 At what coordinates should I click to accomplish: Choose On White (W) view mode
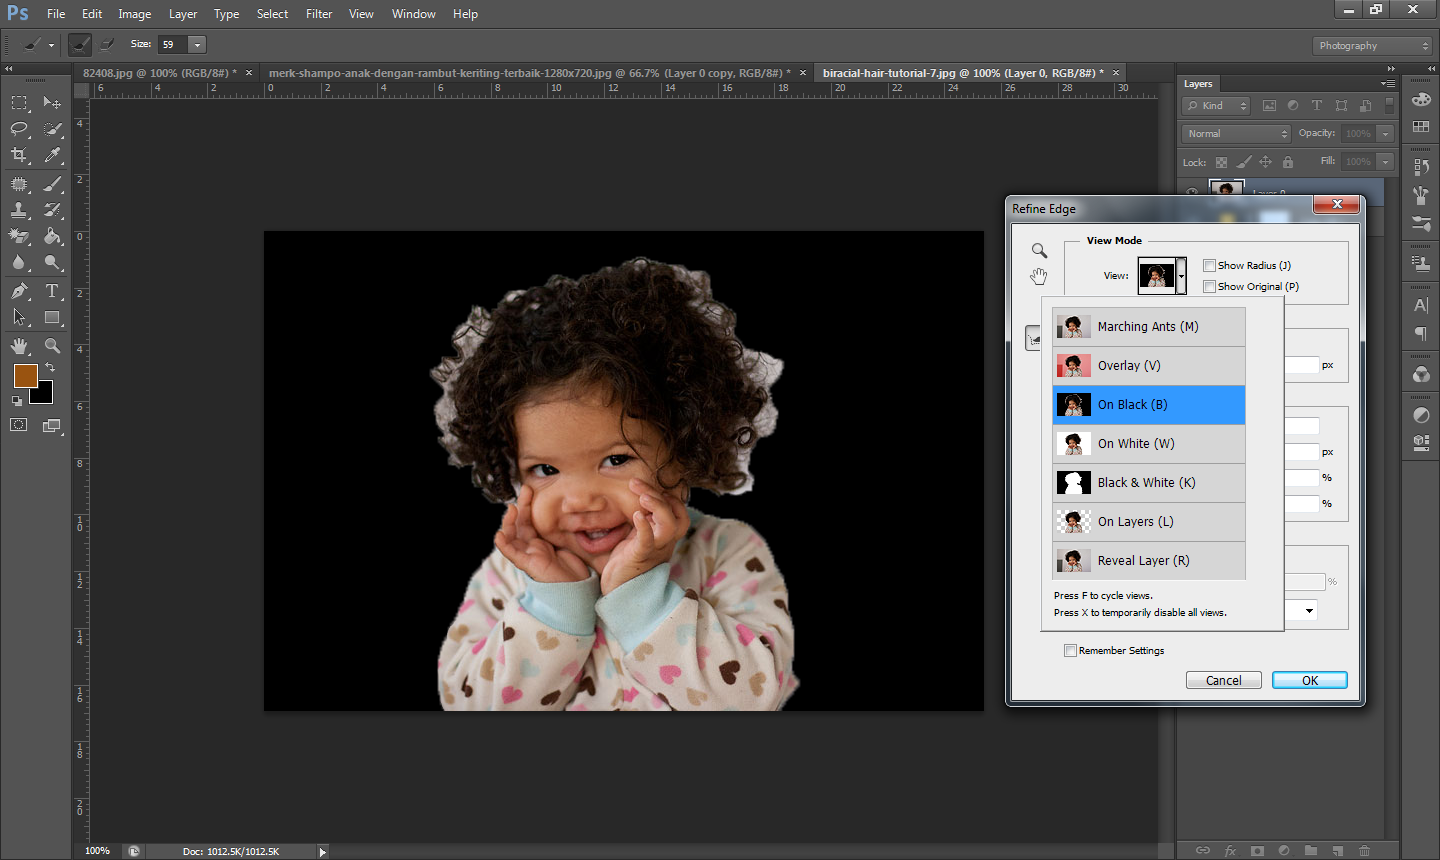coord(1135,443)
